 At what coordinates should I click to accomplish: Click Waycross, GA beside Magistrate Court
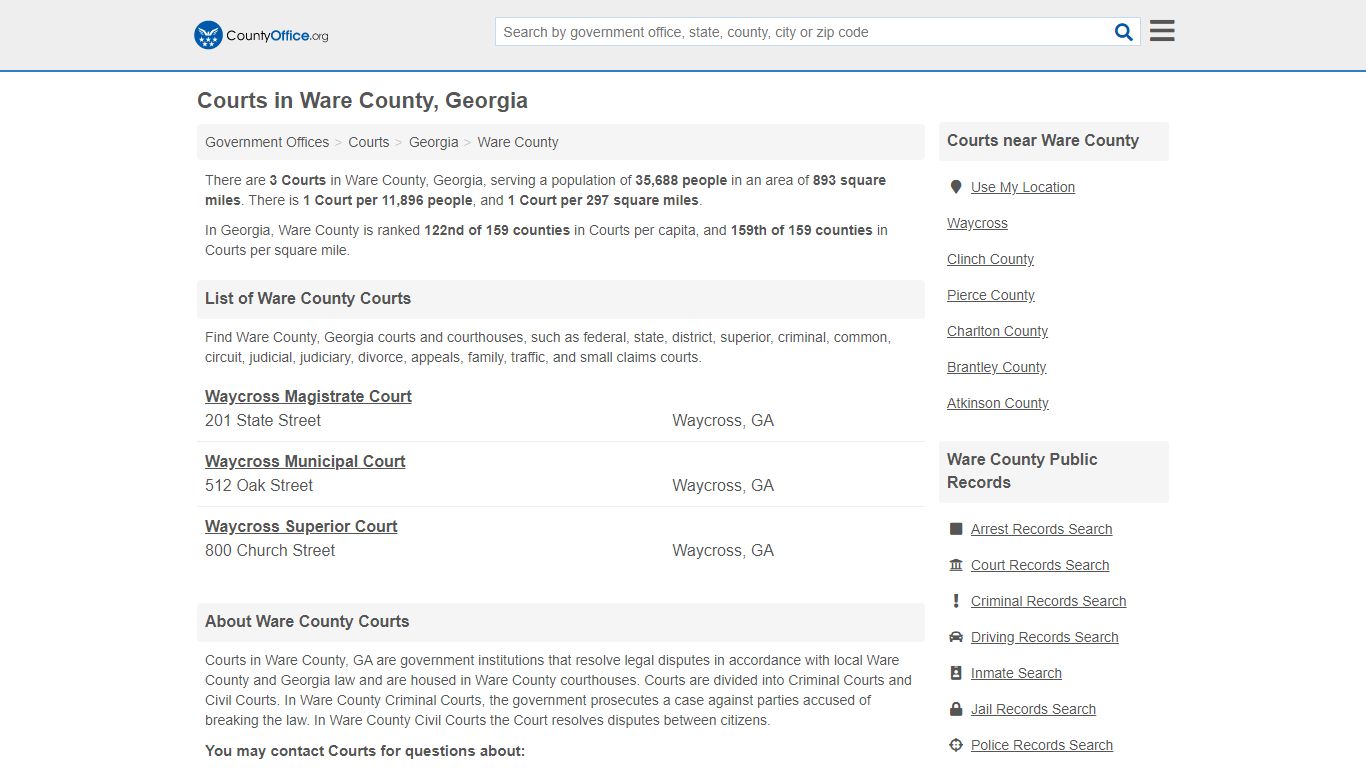pos(723,420)
